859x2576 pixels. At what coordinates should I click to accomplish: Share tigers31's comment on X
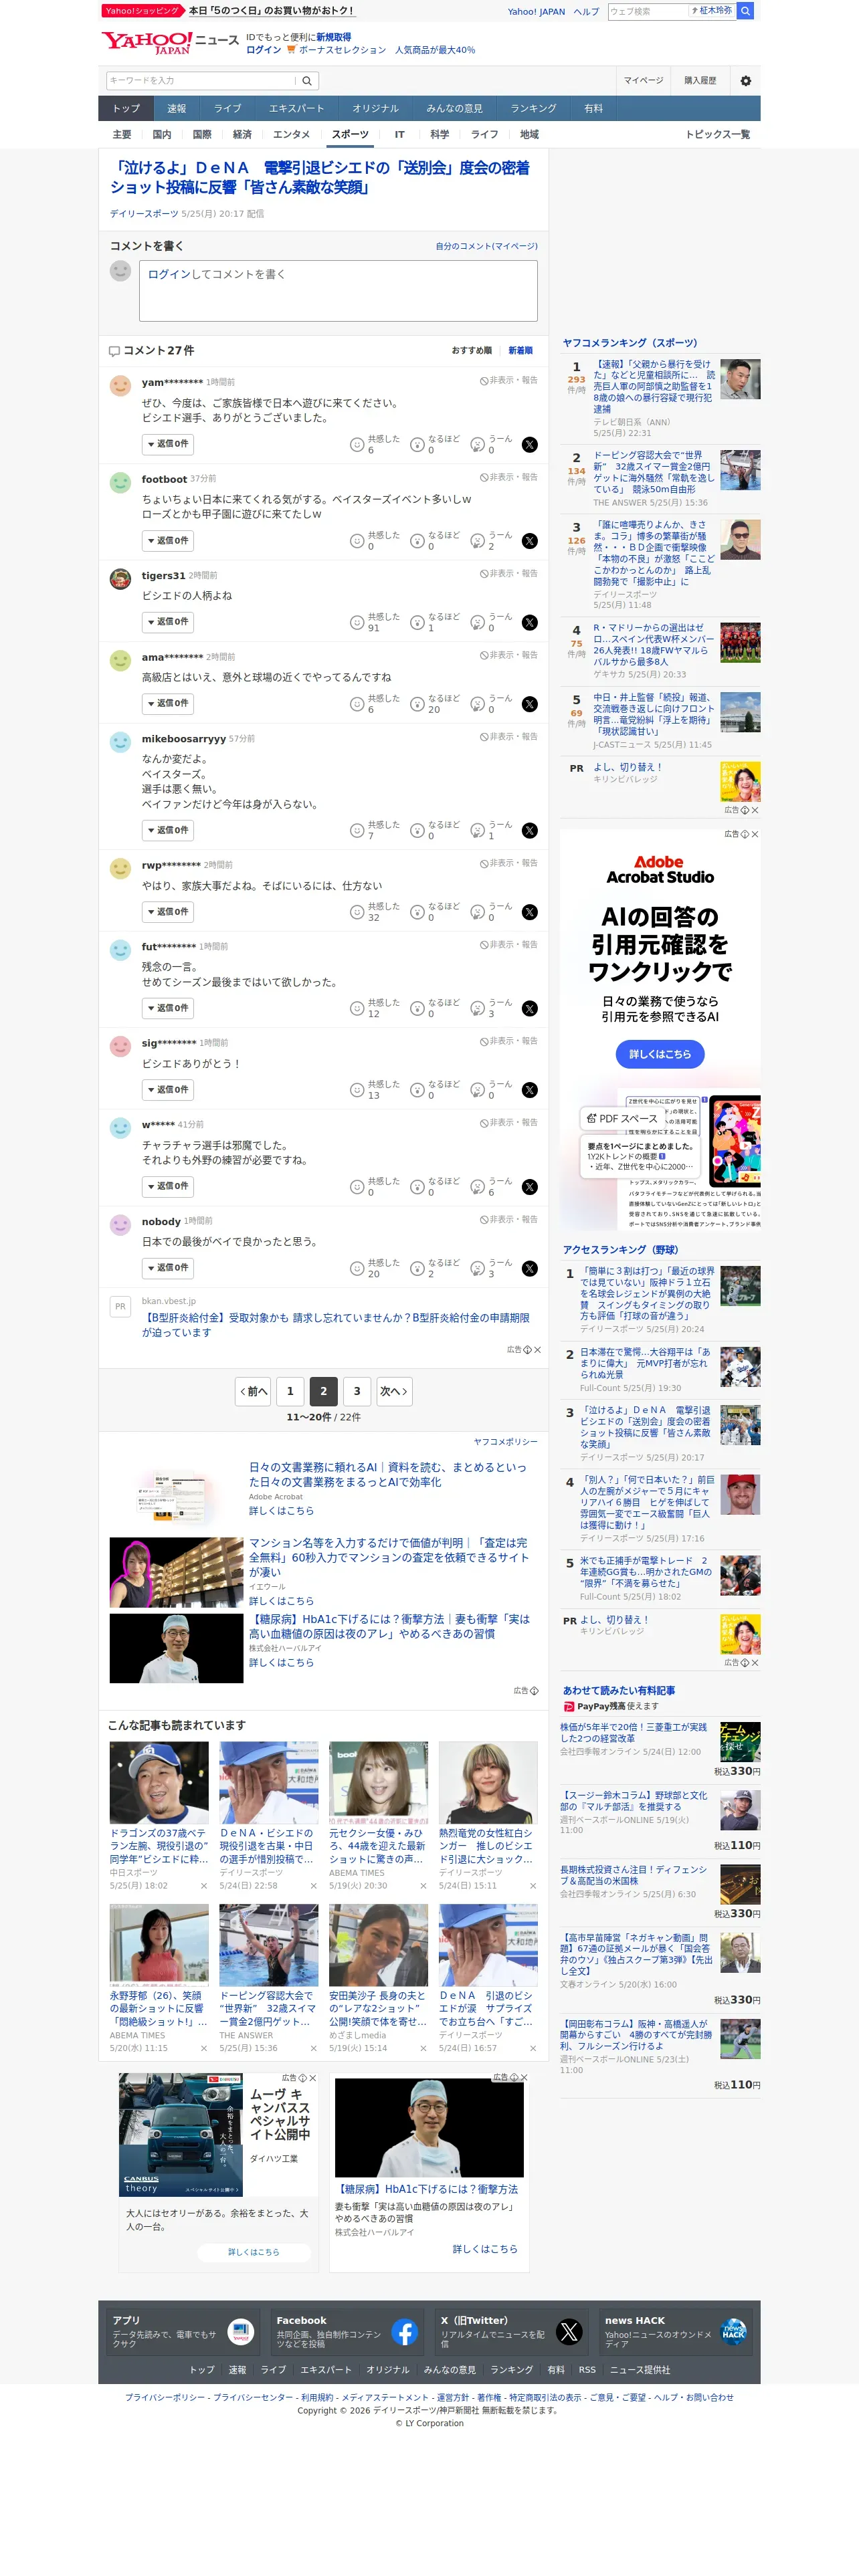click(530, 623)
